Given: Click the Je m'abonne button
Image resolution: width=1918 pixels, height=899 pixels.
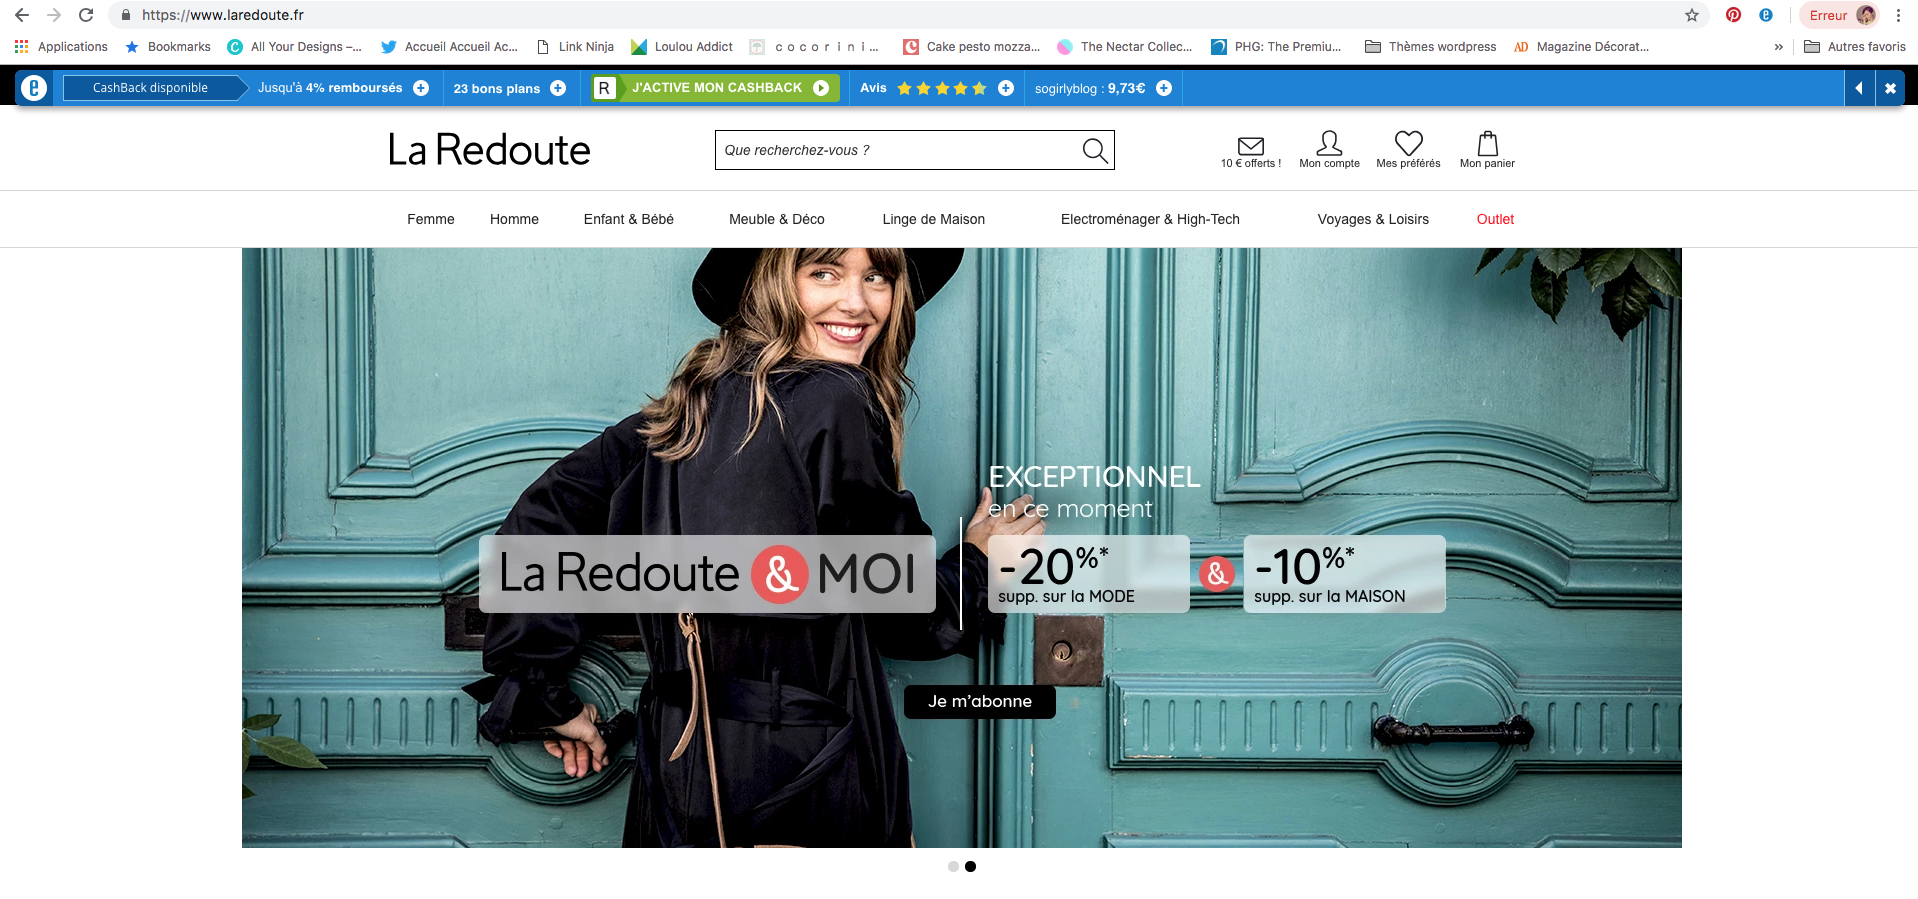Looking at the screenshot, I should (x=979, y=701).
